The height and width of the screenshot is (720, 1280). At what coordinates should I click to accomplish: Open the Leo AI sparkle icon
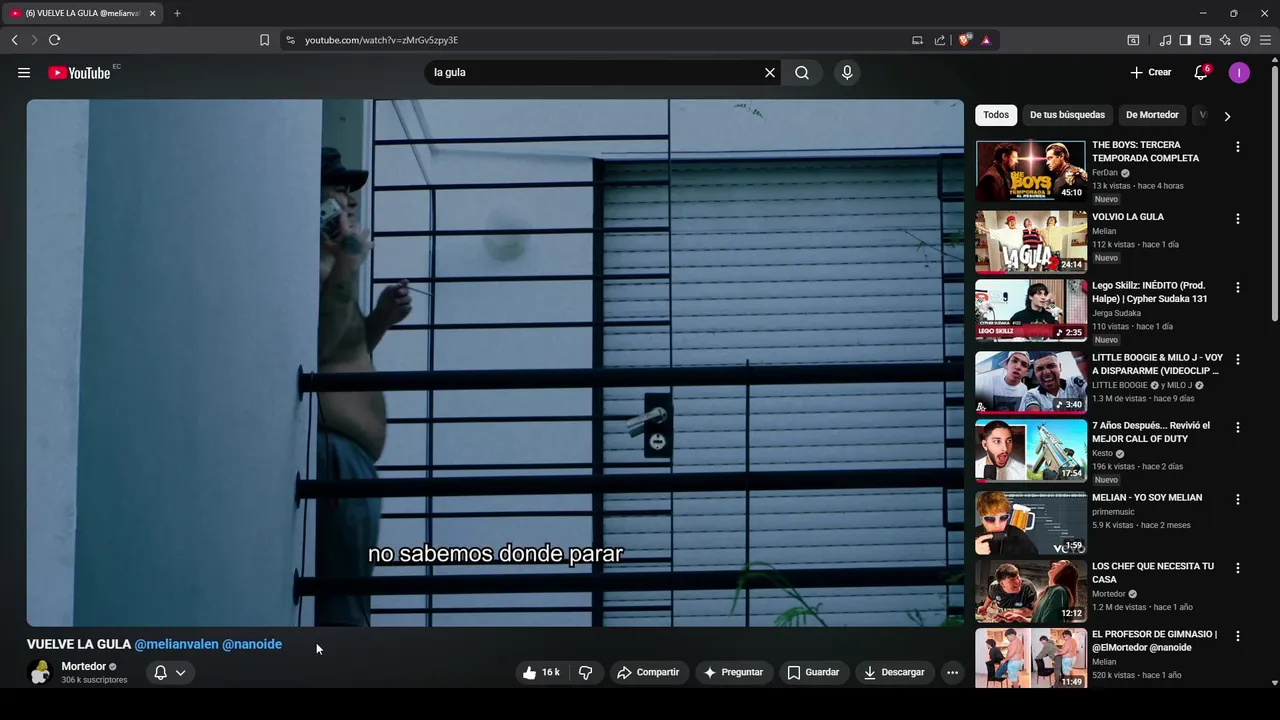(x=1225, y=40)
